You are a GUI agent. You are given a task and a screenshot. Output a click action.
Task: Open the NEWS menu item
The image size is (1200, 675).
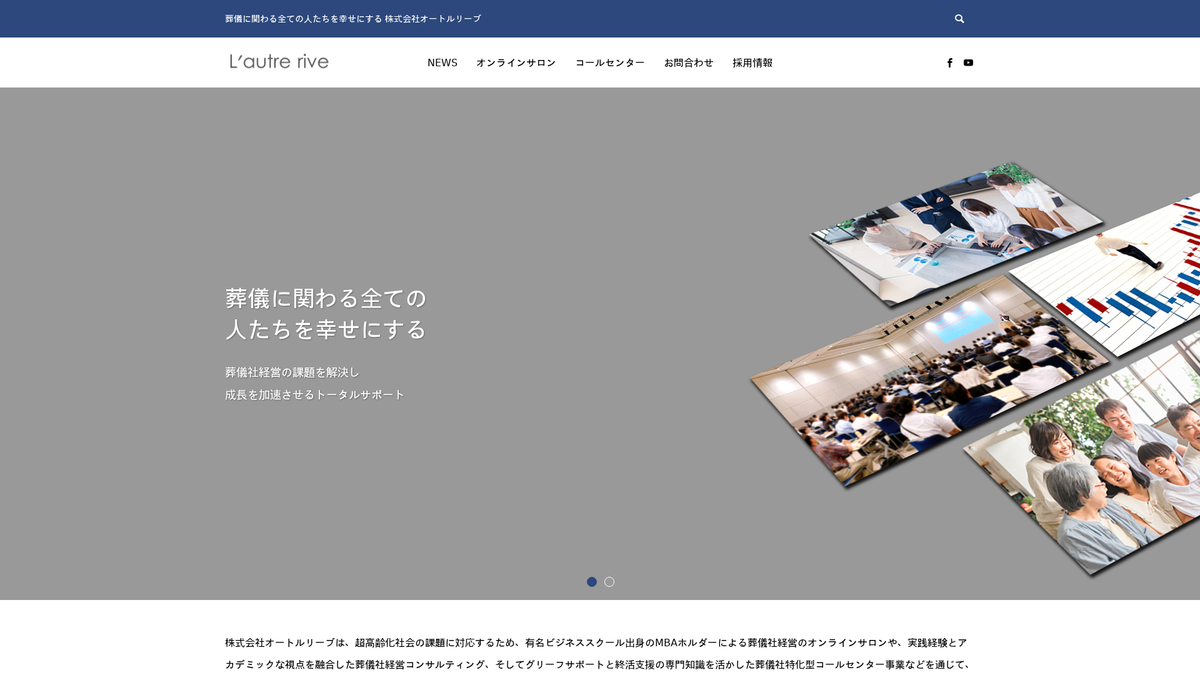442,63
